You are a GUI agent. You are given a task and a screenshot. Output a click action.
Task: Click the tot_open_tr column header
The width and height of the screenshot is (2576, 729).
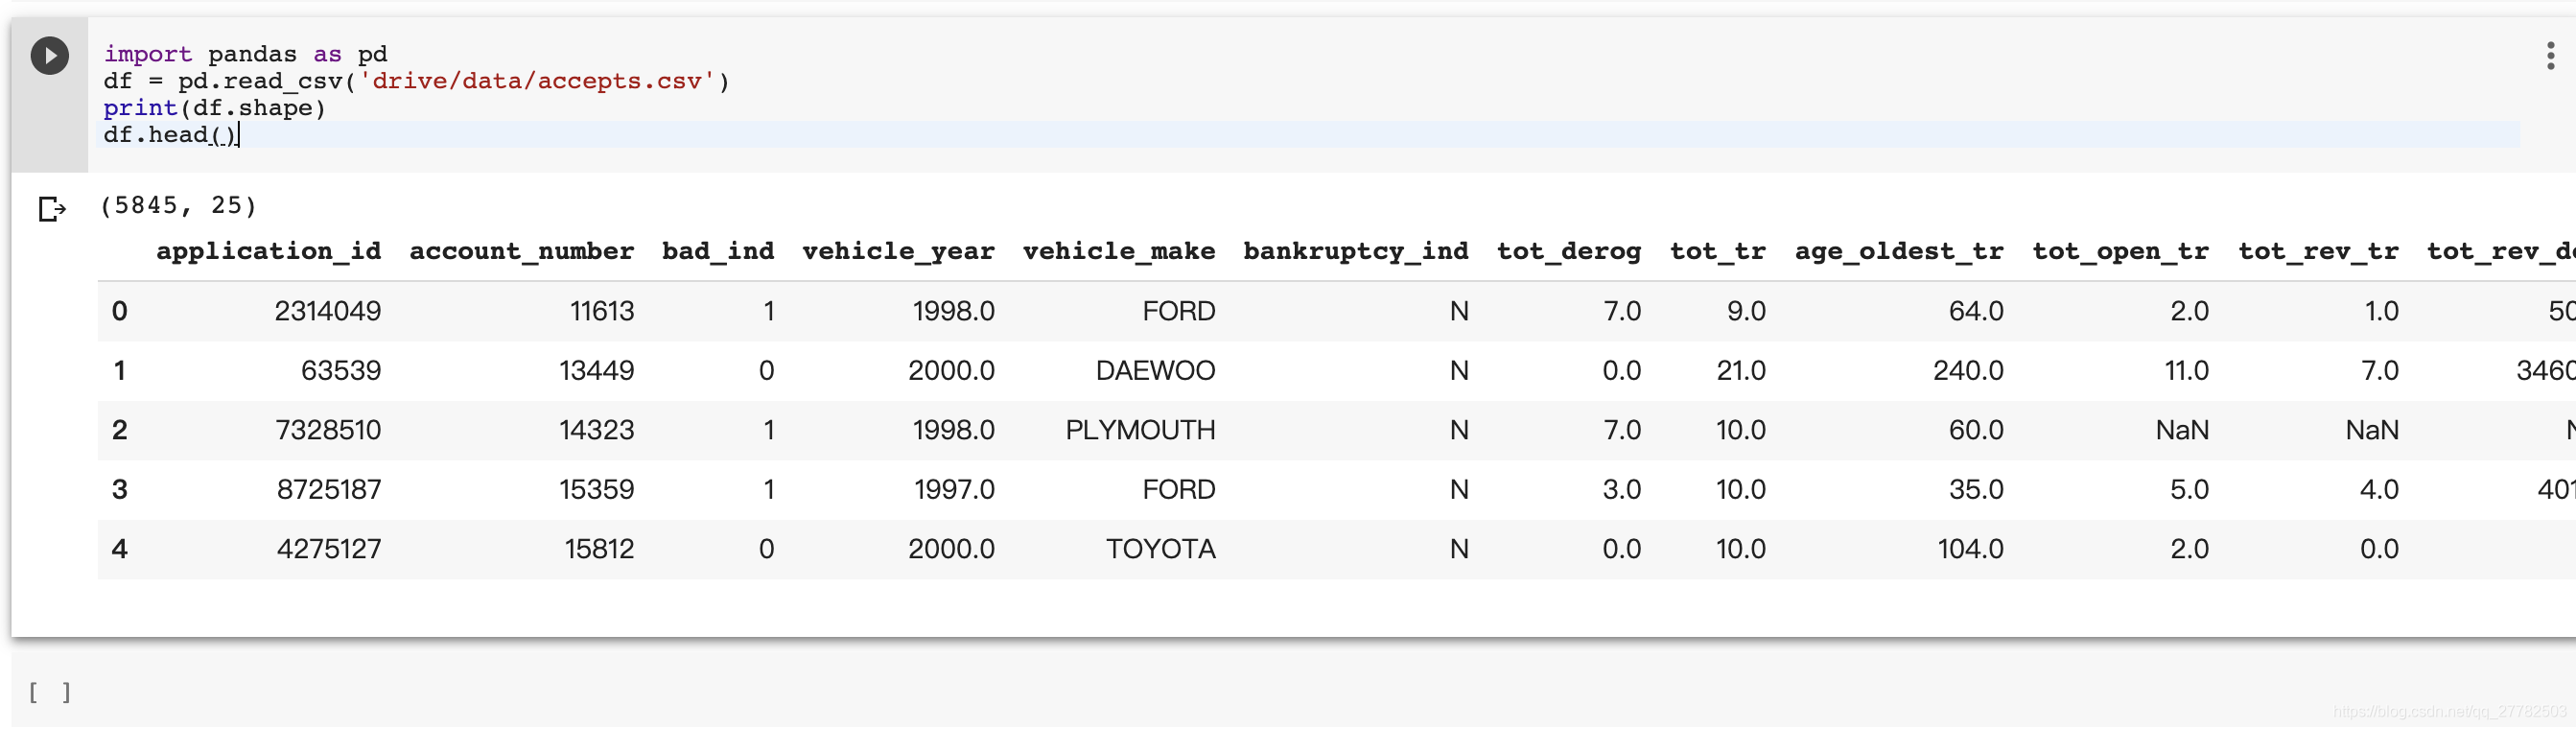coord(2120,251)
